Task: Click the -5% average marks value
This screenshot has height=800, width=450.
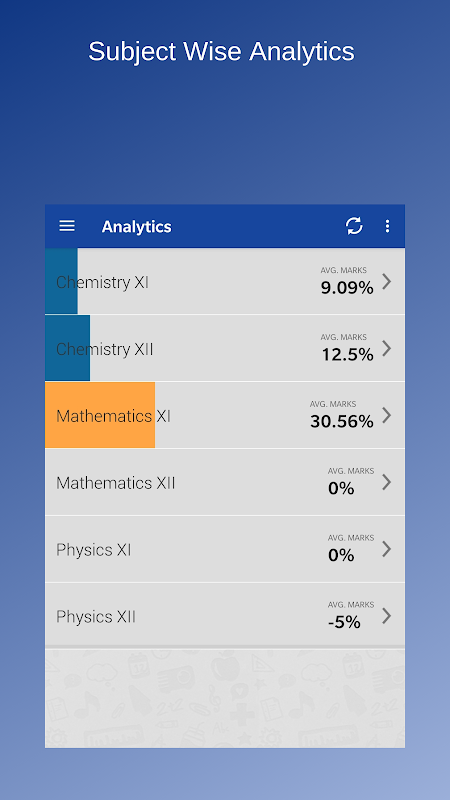Action: (344, 622)
